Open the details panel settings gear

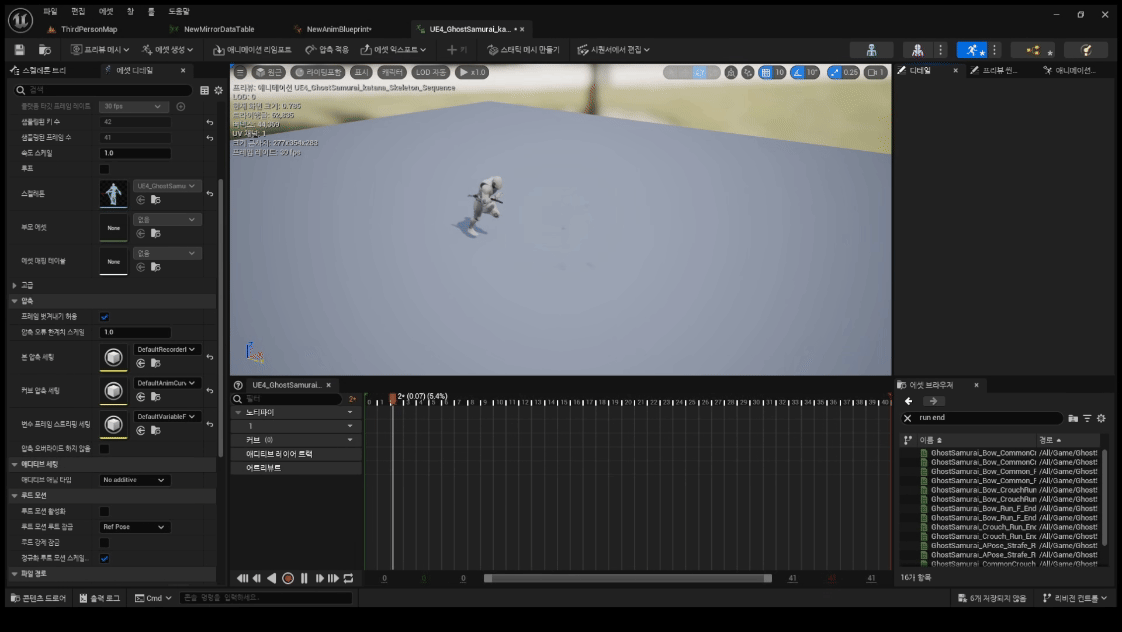[218, 90]
